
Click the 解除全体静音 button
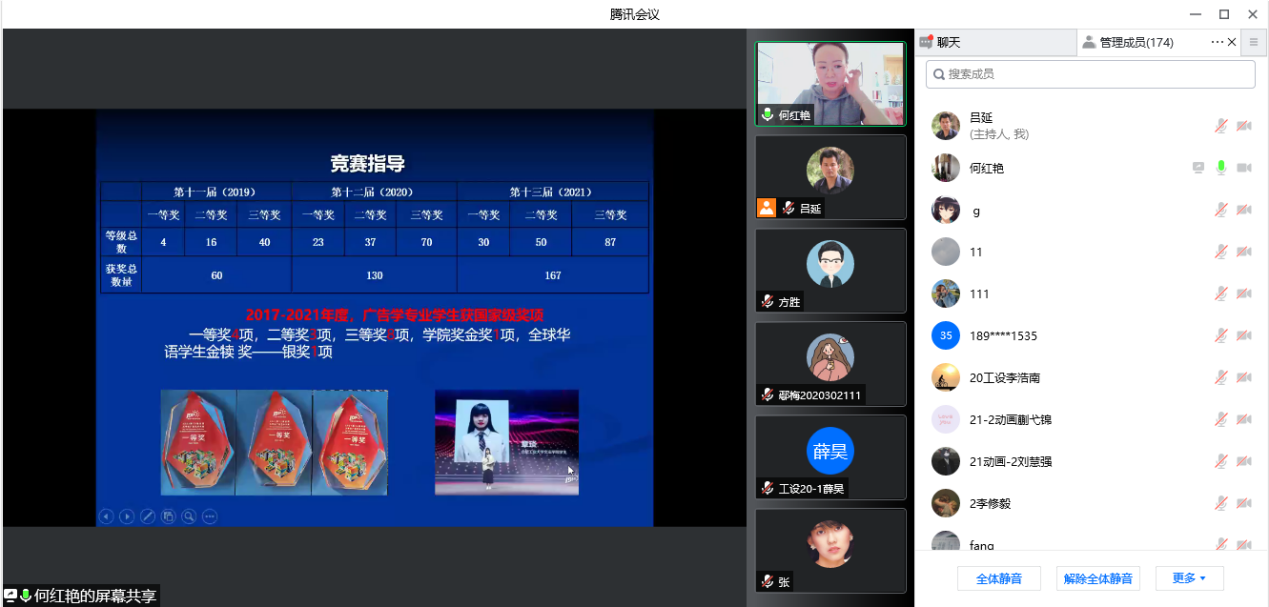click(x=1097, y=578)
